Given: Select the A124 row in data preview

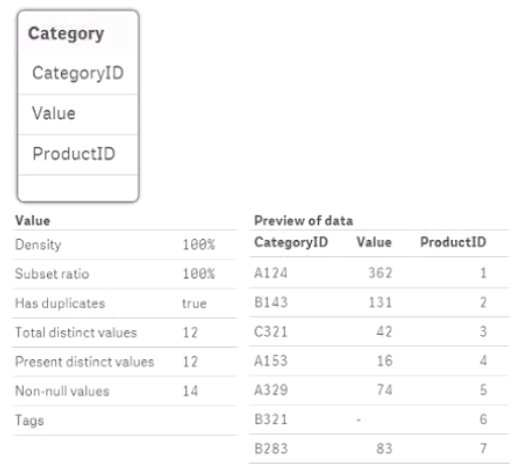Looking at the screenshot, I should 379,273.
